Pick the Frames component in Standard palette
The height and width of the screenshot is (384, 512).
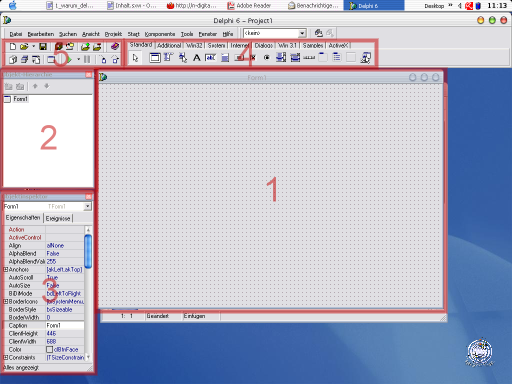coord(155,58)
